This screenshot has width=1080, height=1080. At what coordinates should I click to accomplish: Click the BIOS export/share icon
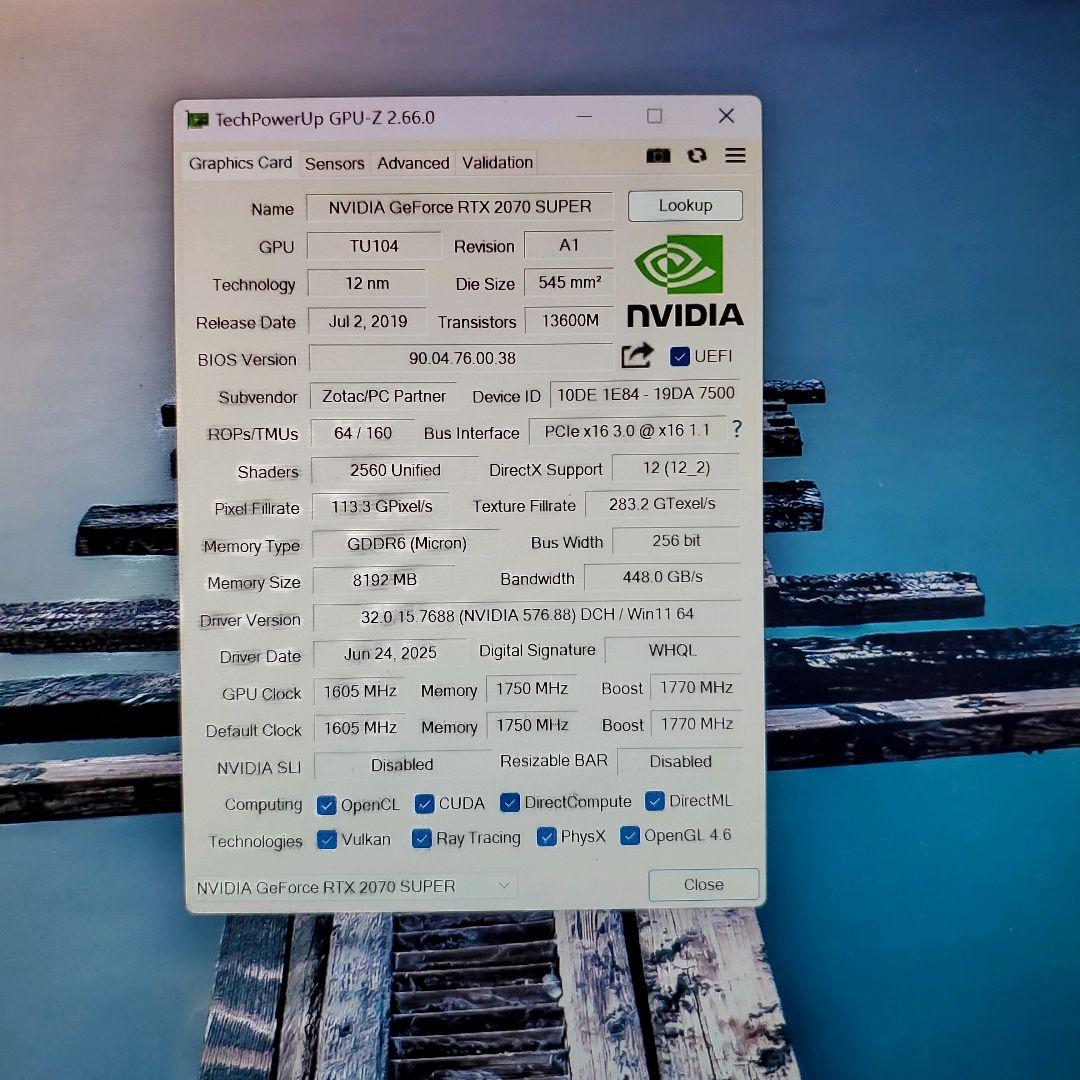point(638,356)
